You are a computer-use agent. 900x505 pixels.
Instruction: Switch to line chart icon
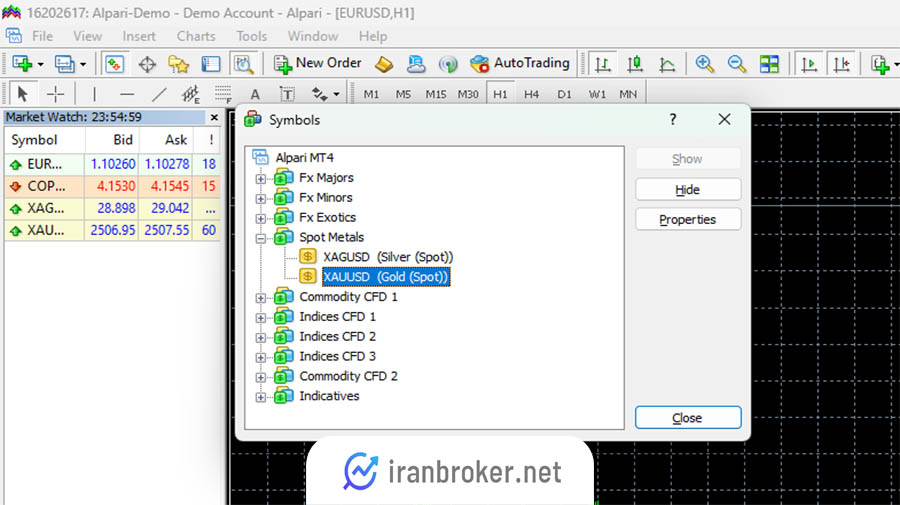click(667, 64)
